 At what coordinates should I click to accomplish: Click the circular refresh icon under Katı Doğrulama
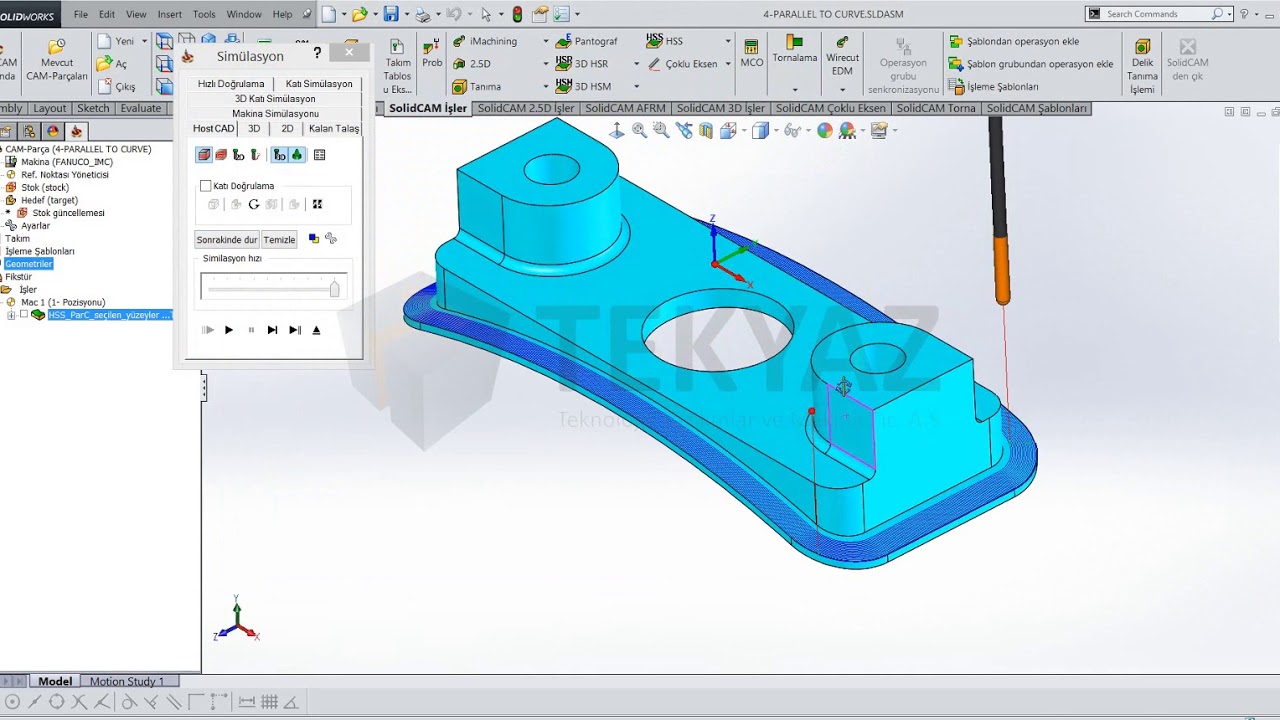point(254,204)
